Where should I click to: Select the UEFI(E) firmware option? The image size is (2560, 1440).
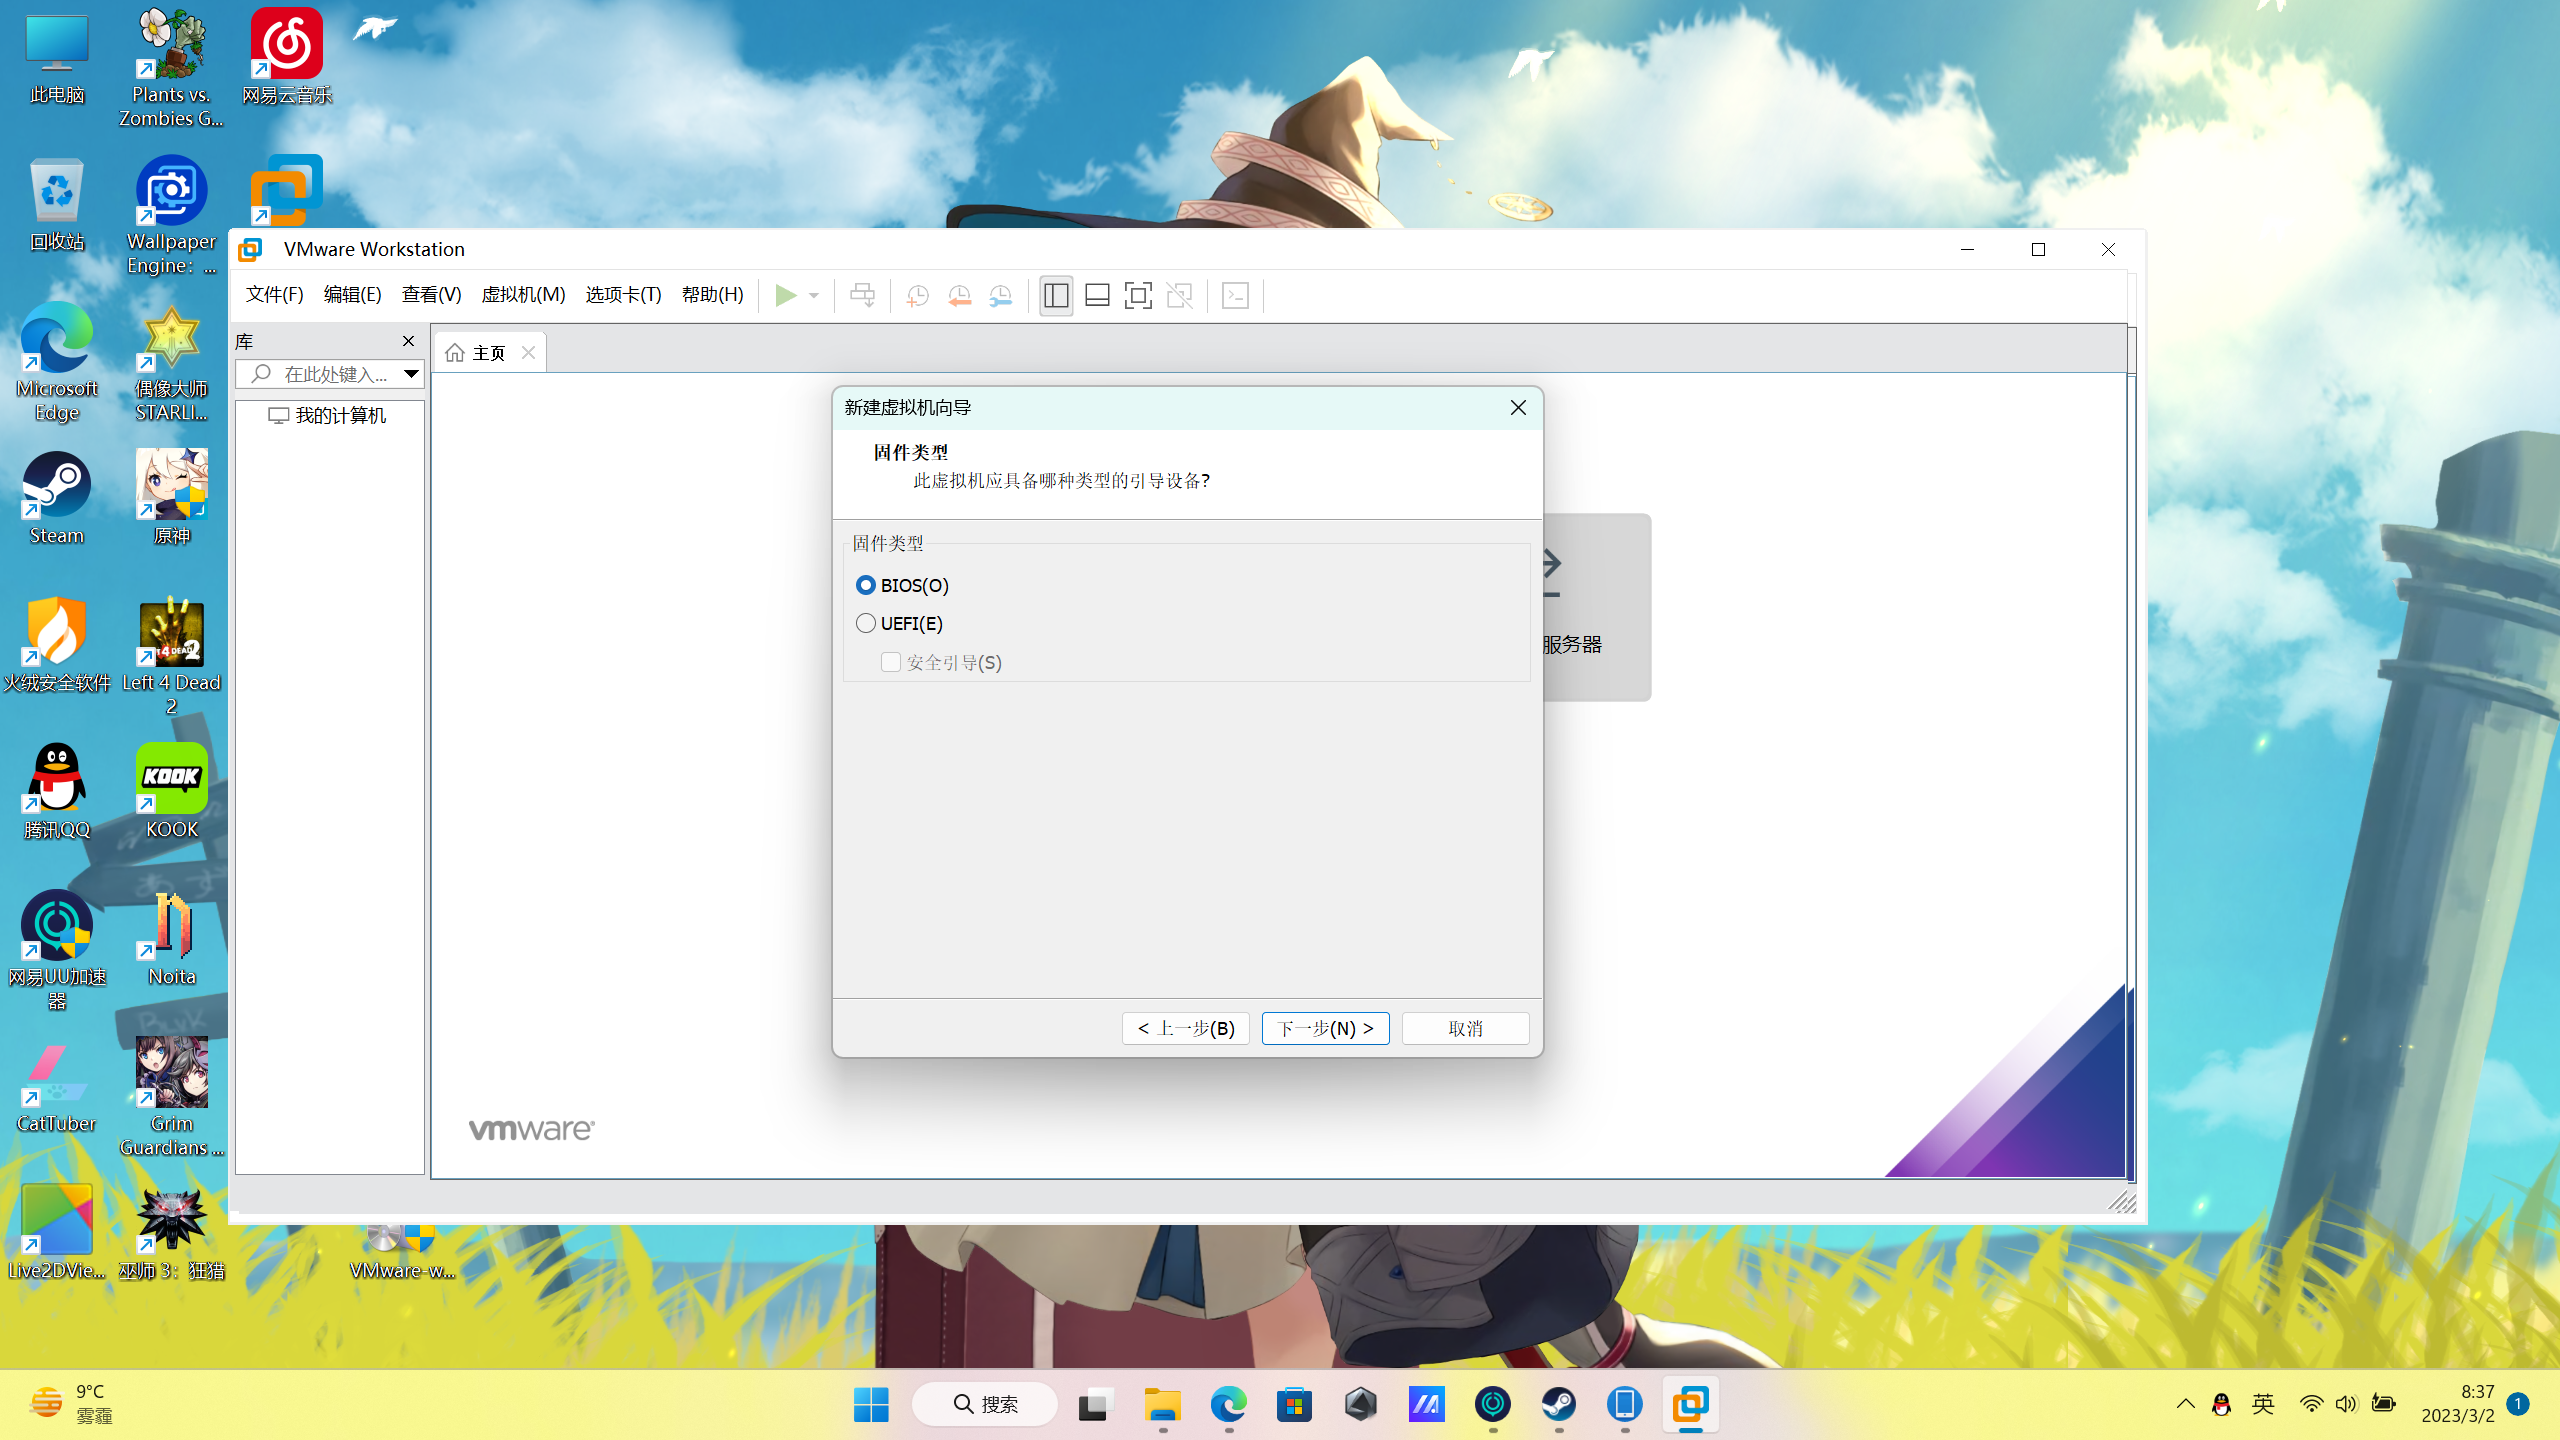pos(866,623)
